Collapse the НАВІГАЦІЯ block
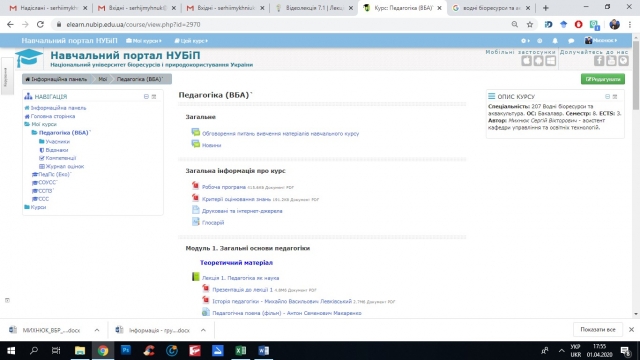Viewport: 640px width, 360px height. [146, 97]
